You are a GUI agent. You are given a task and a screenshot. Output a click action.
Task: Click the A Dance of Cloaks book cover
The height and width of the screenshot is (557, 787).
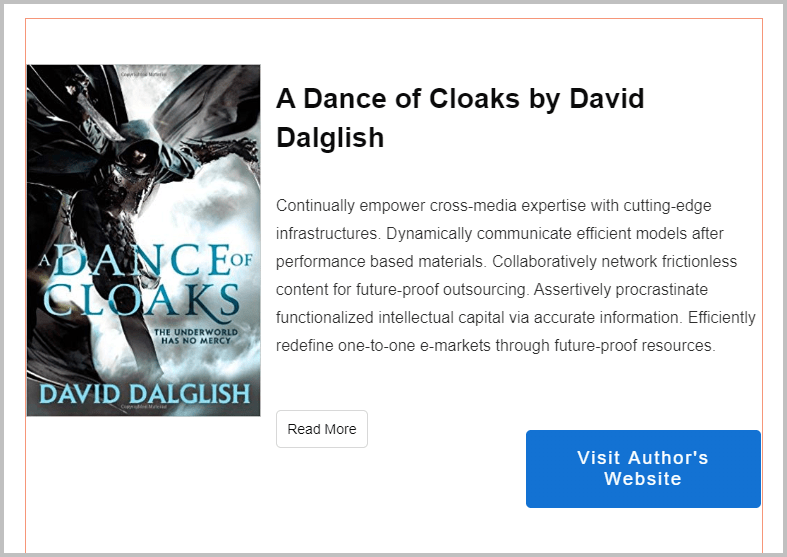click(x=143, y=240)
